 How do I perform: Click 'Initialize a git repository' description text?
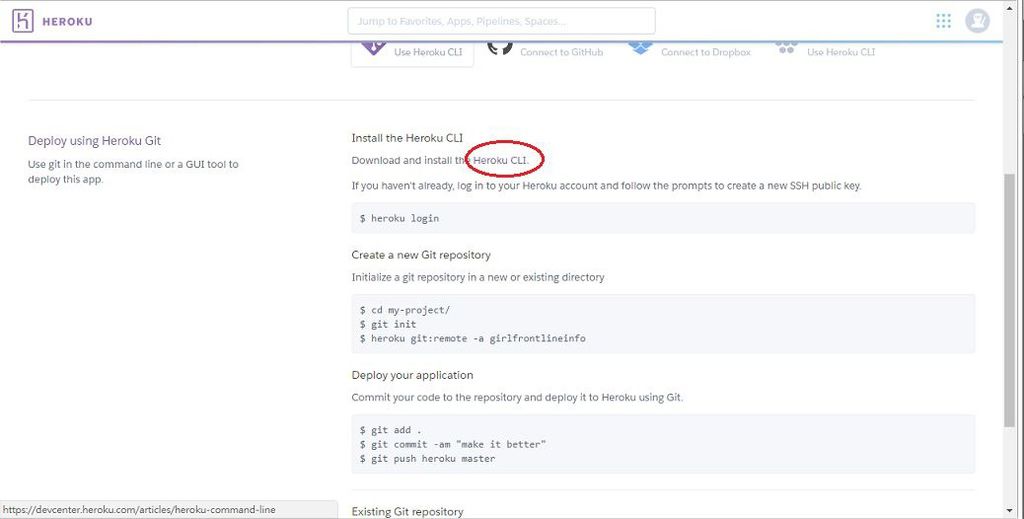click(x=478, y=277)
